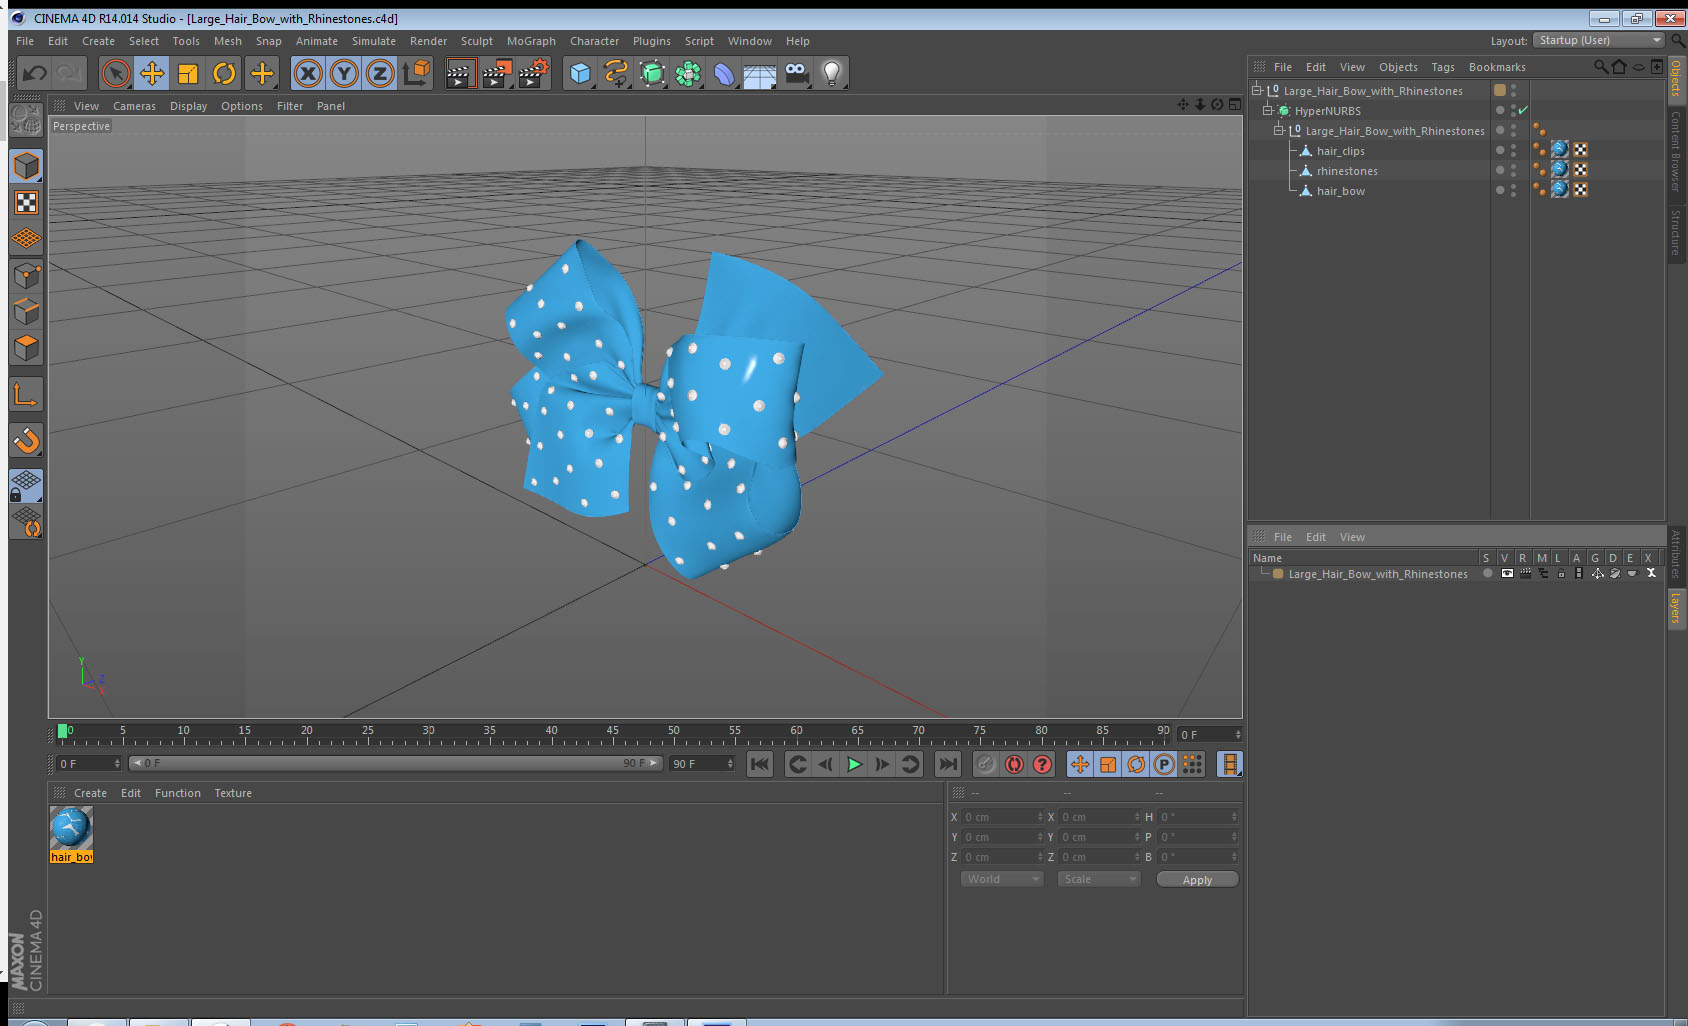The width and height of the screenshot is (1688, 1026).
Task: Open the Texture menu in material manager
Action: coord(233,793)
